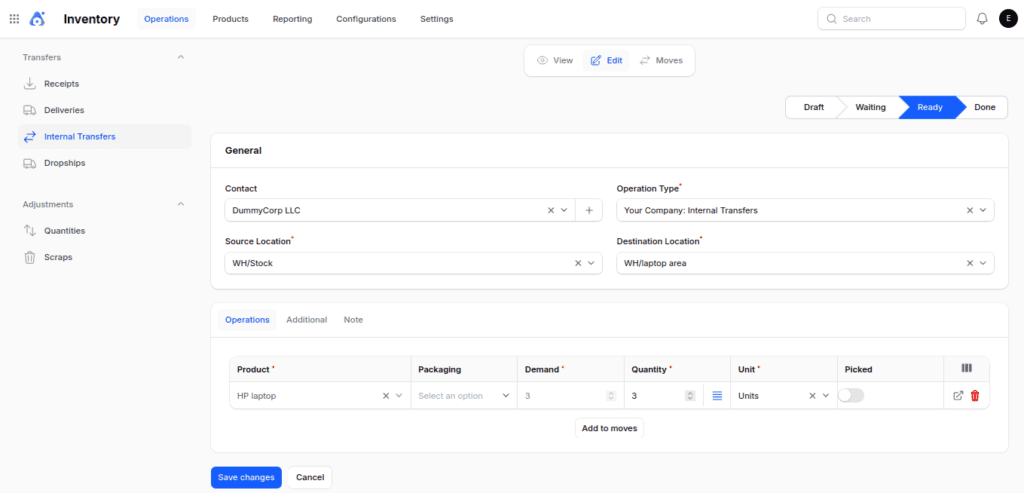Expand the Product dropdown arrow
1024x493 pixels.
click(399, 396)
